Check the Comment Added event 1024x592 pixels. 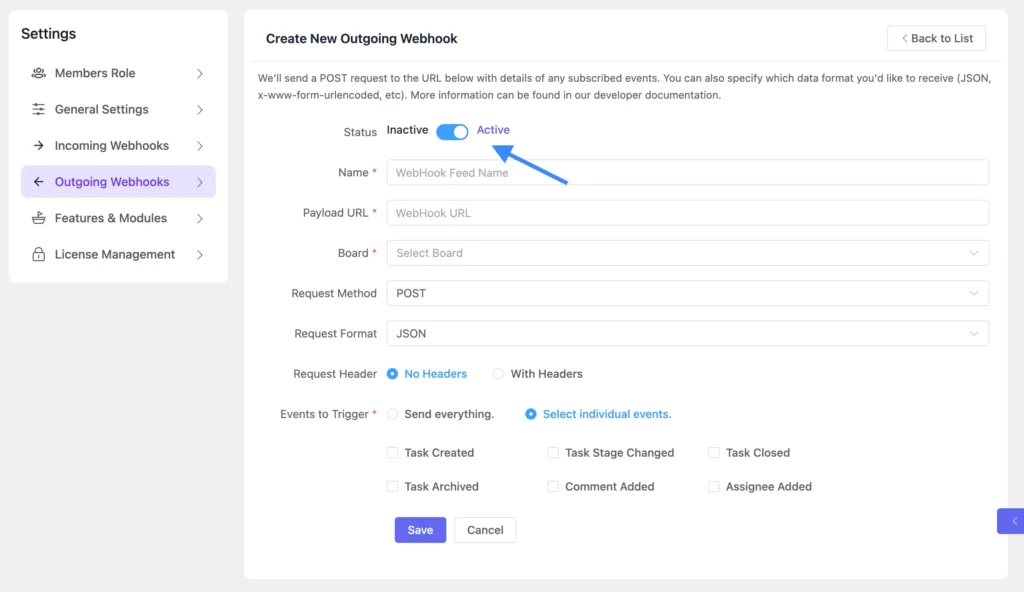pyautogui.click(x=553, y=487)
